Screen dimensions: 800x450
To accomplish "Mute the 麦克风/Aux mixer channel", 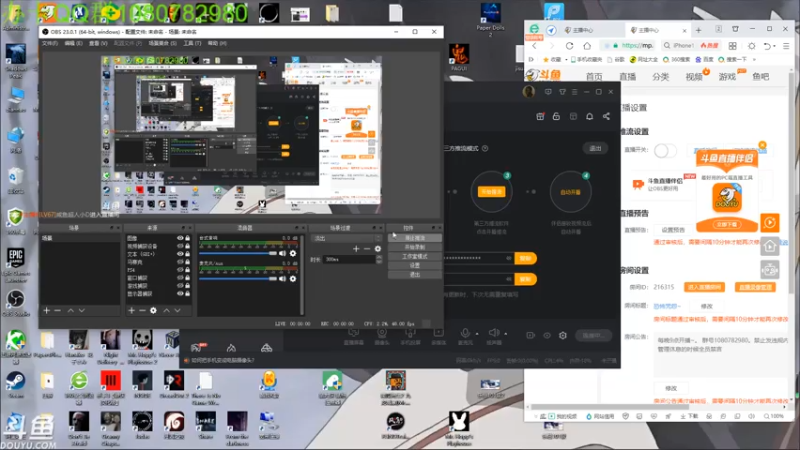I will click(282, 279).
